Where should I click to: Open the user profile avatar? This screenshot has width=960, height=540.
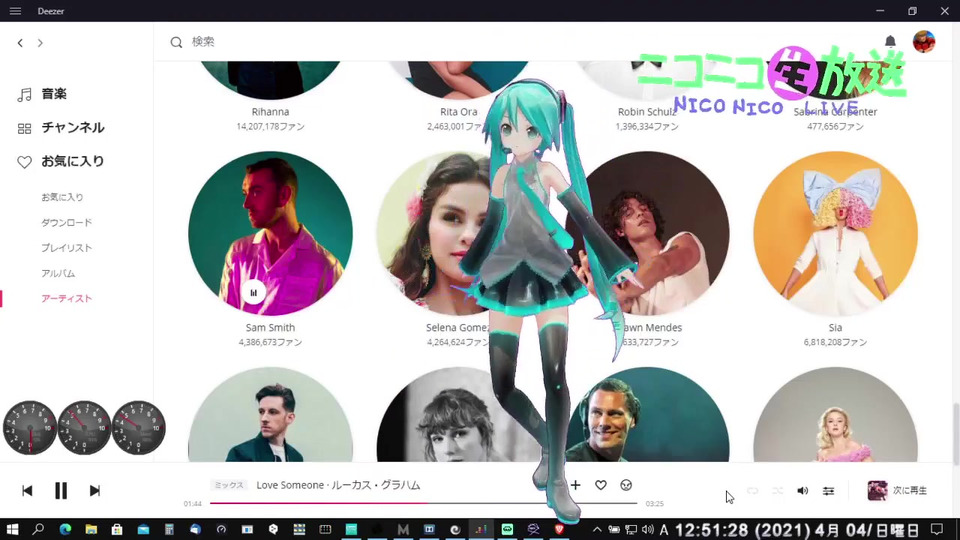pos(924,42)
